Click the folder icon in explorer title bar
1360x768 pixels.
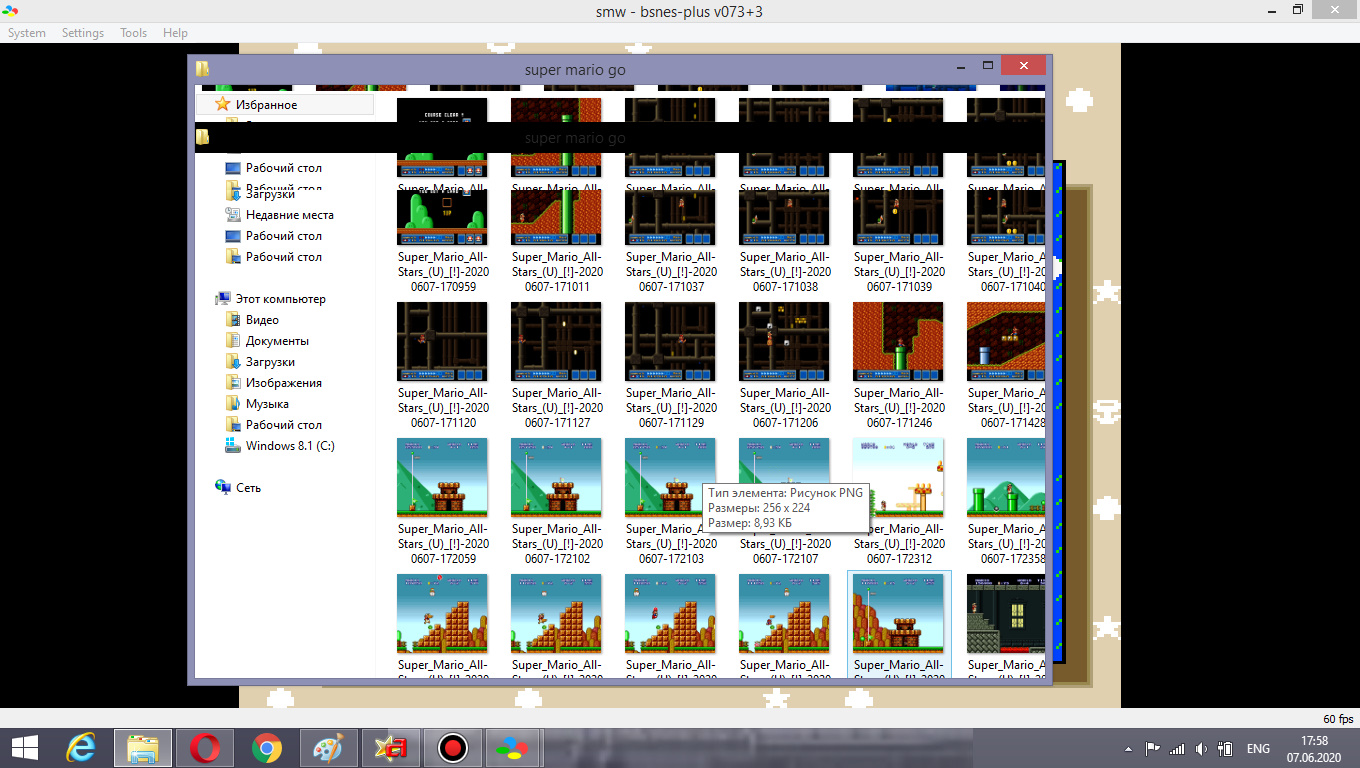(x=203, y=69)
